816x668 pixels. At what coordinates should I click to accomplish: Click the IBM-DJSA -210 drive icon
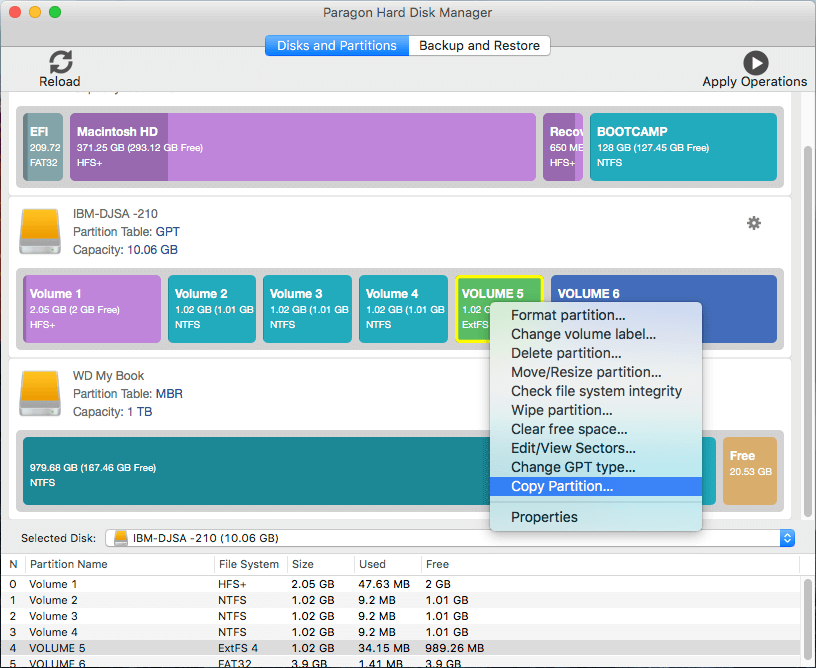point(39,231)
